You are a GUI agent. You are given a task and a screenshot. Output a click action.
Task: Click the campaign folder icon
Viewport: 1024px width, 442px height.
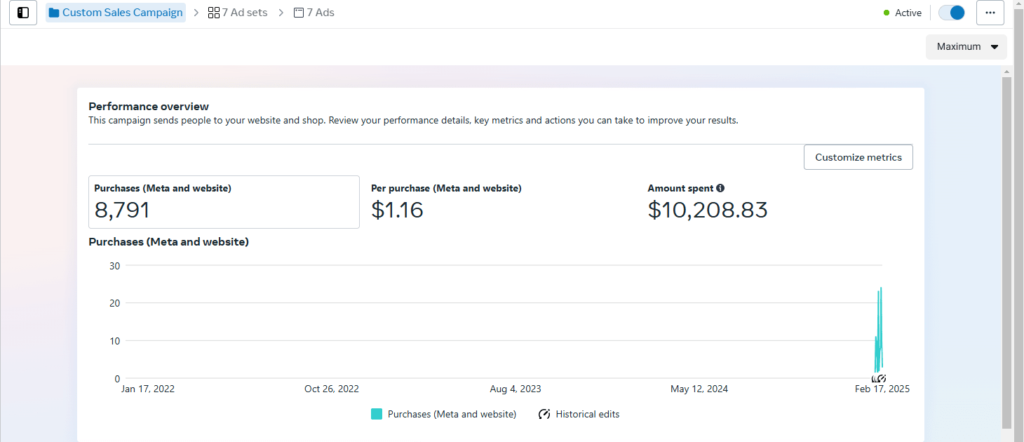point(54,13)
